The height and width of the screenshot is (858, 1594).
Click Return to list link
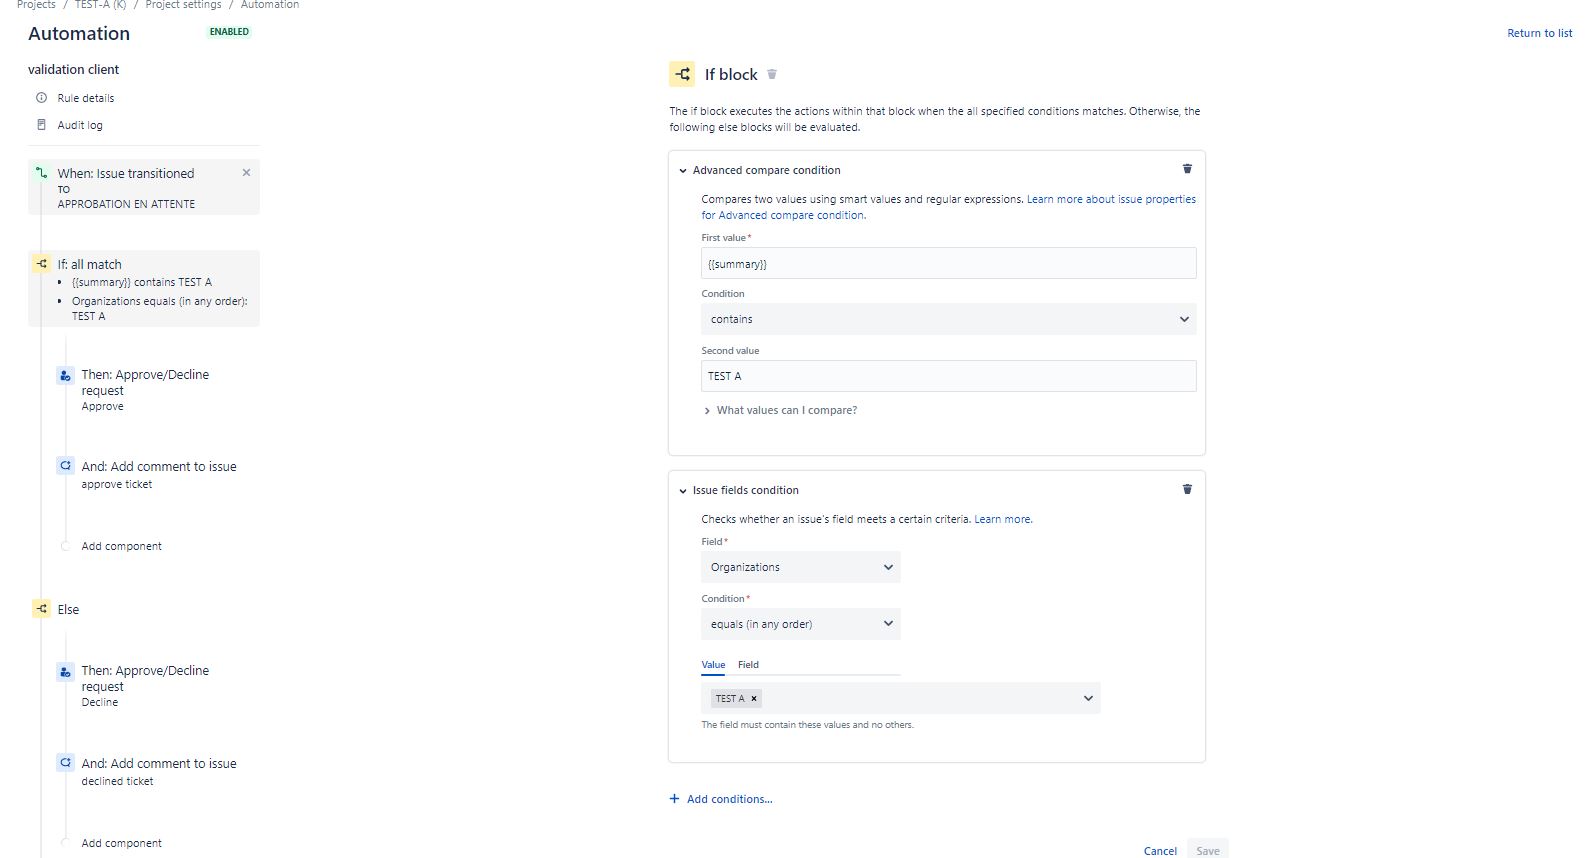1540,33
